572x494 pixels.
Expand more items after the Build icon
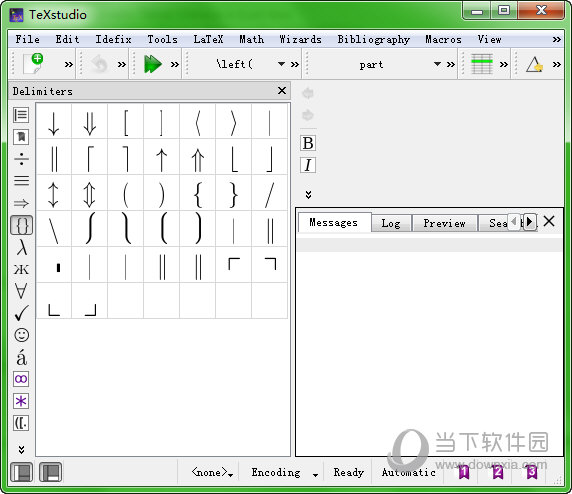click(175, 65)
